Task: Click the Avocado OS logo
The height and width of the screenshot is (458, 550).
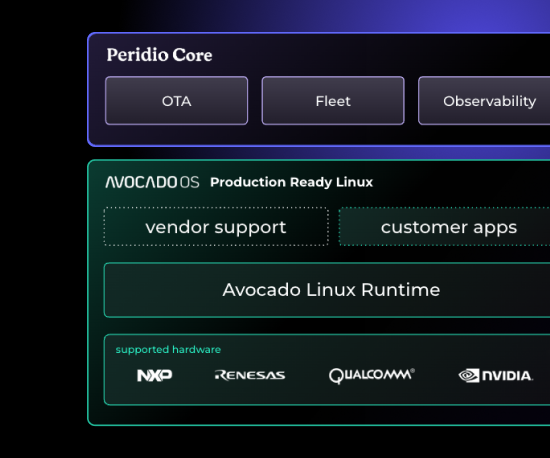Action: pyautogui.click(x=152, y=182)
